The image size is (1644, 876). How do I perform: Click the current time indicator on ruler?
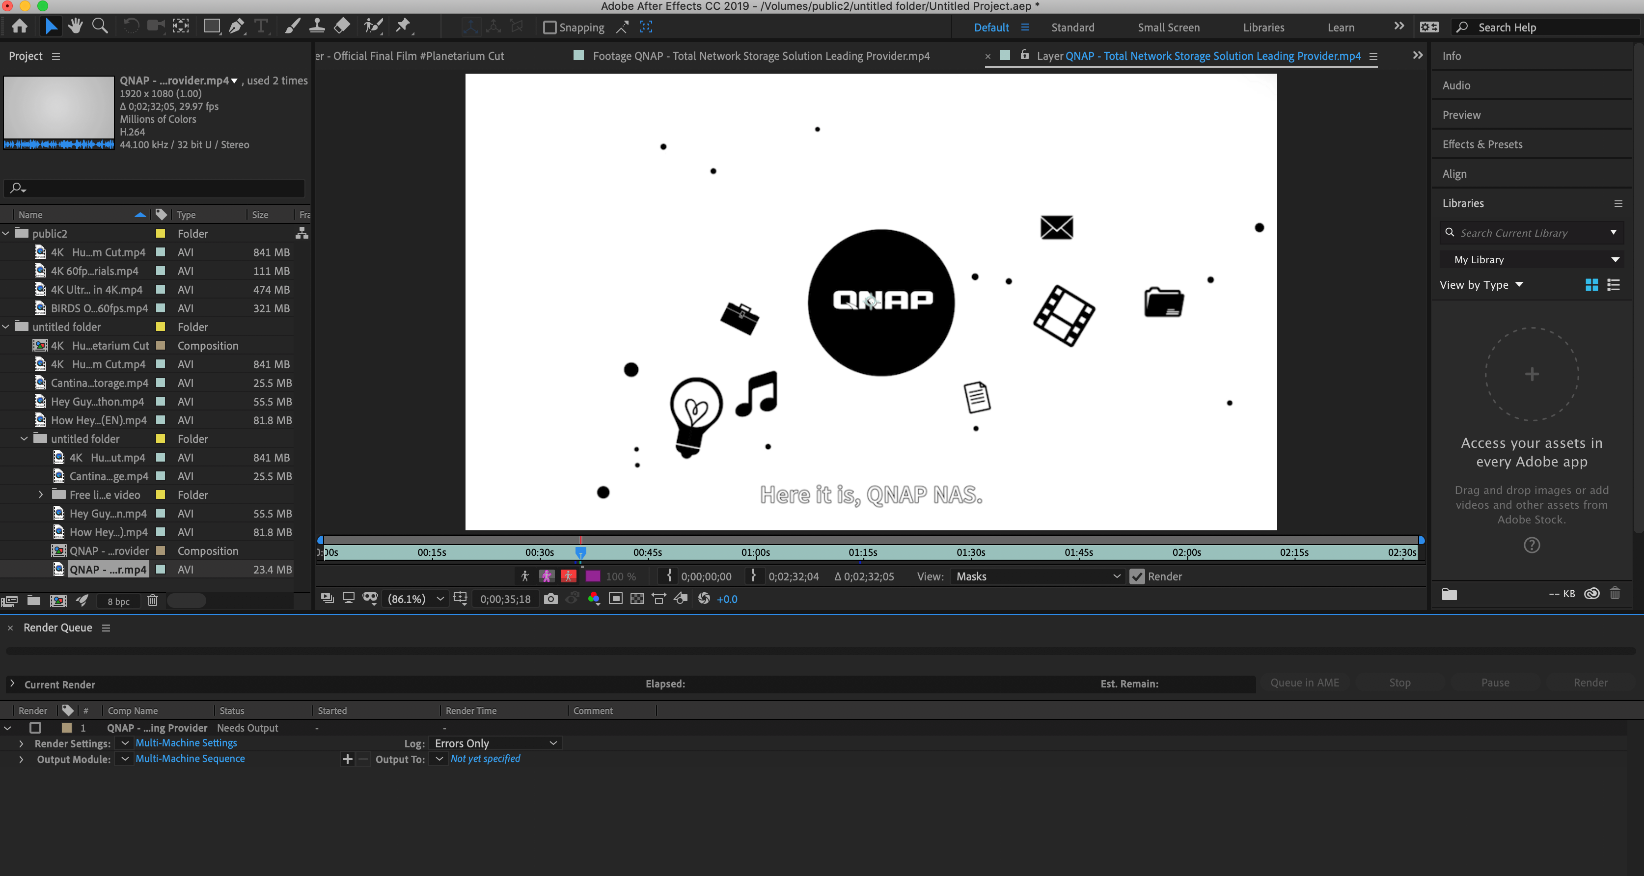click(580, 552)
